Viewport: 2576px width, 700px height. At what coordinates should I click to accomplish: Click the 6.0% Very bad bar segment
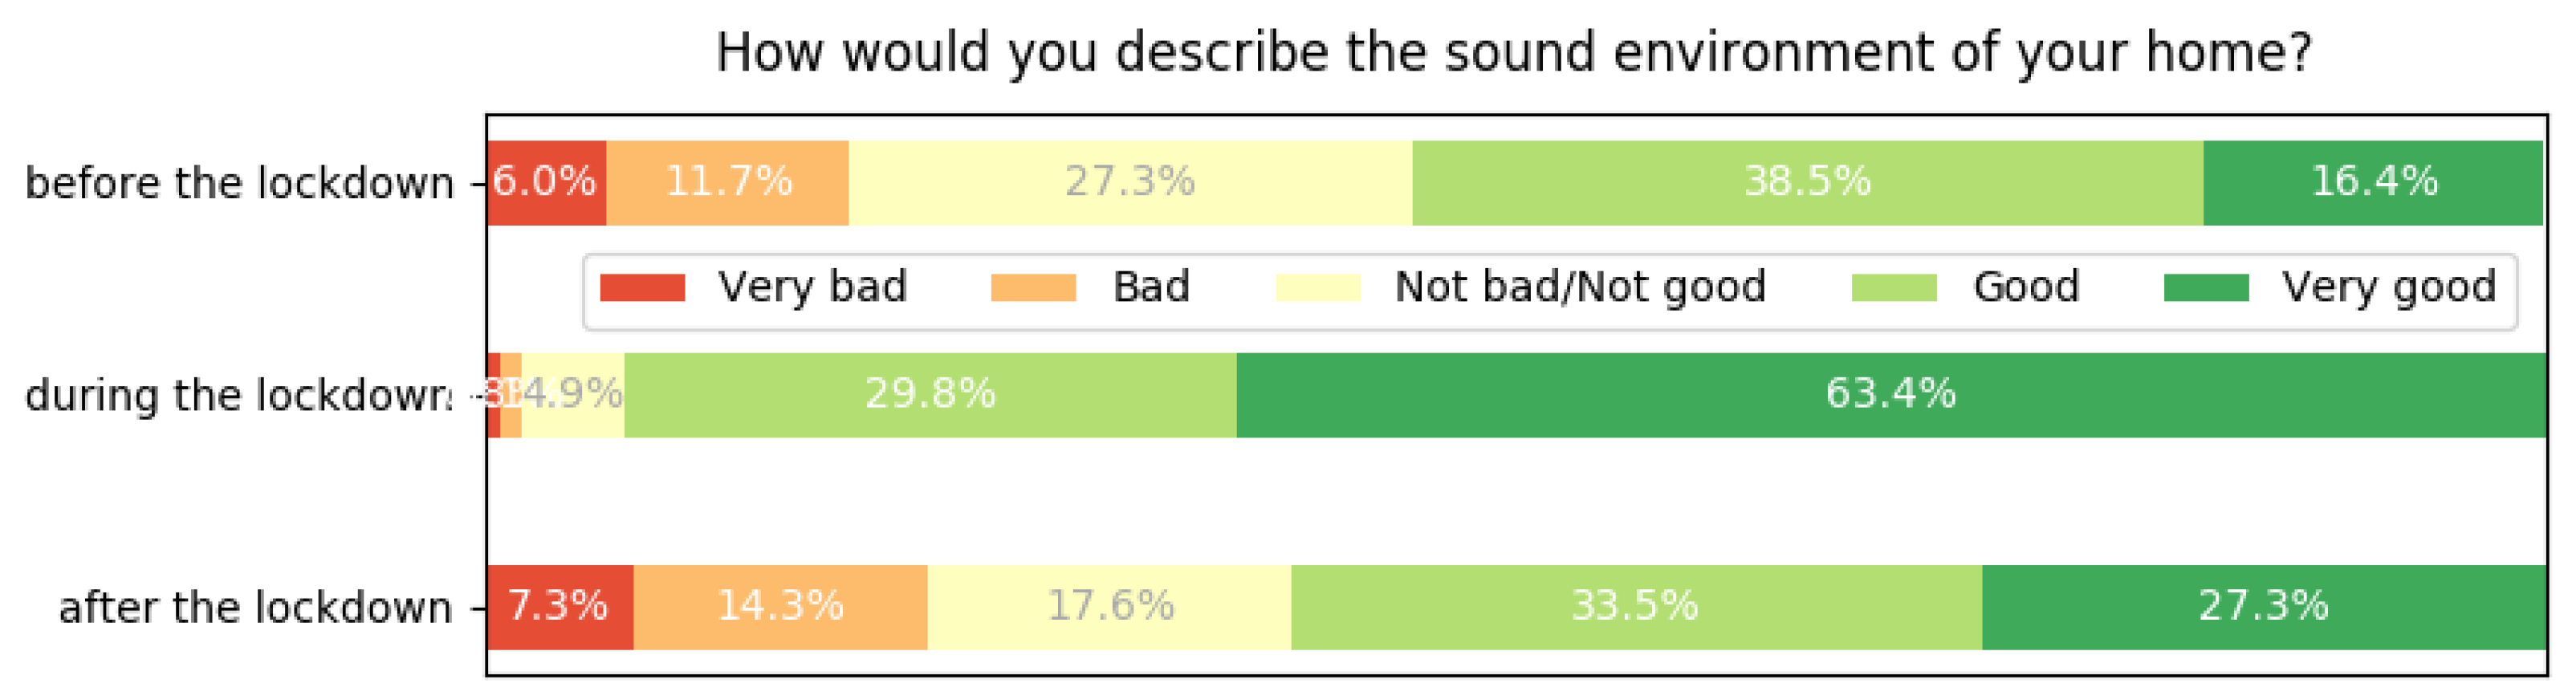pos(546,183)
